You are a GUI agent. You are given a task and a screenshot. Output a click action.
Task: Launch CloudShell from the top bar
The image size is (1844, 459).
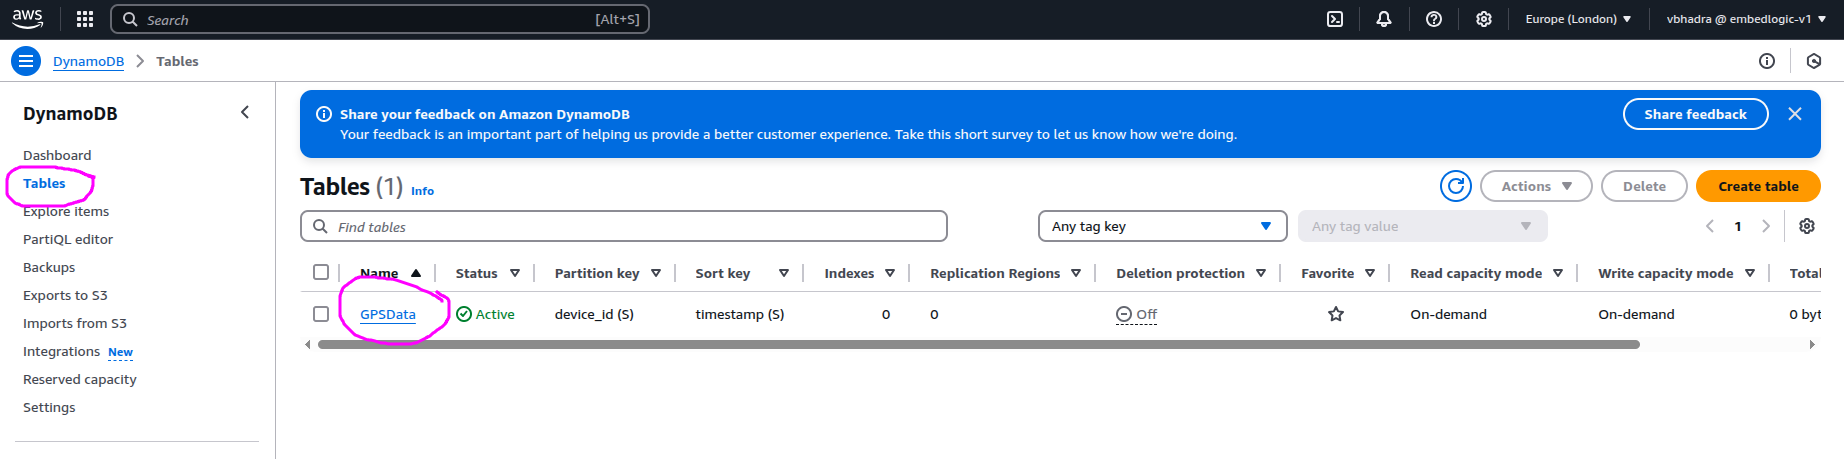1335,19
